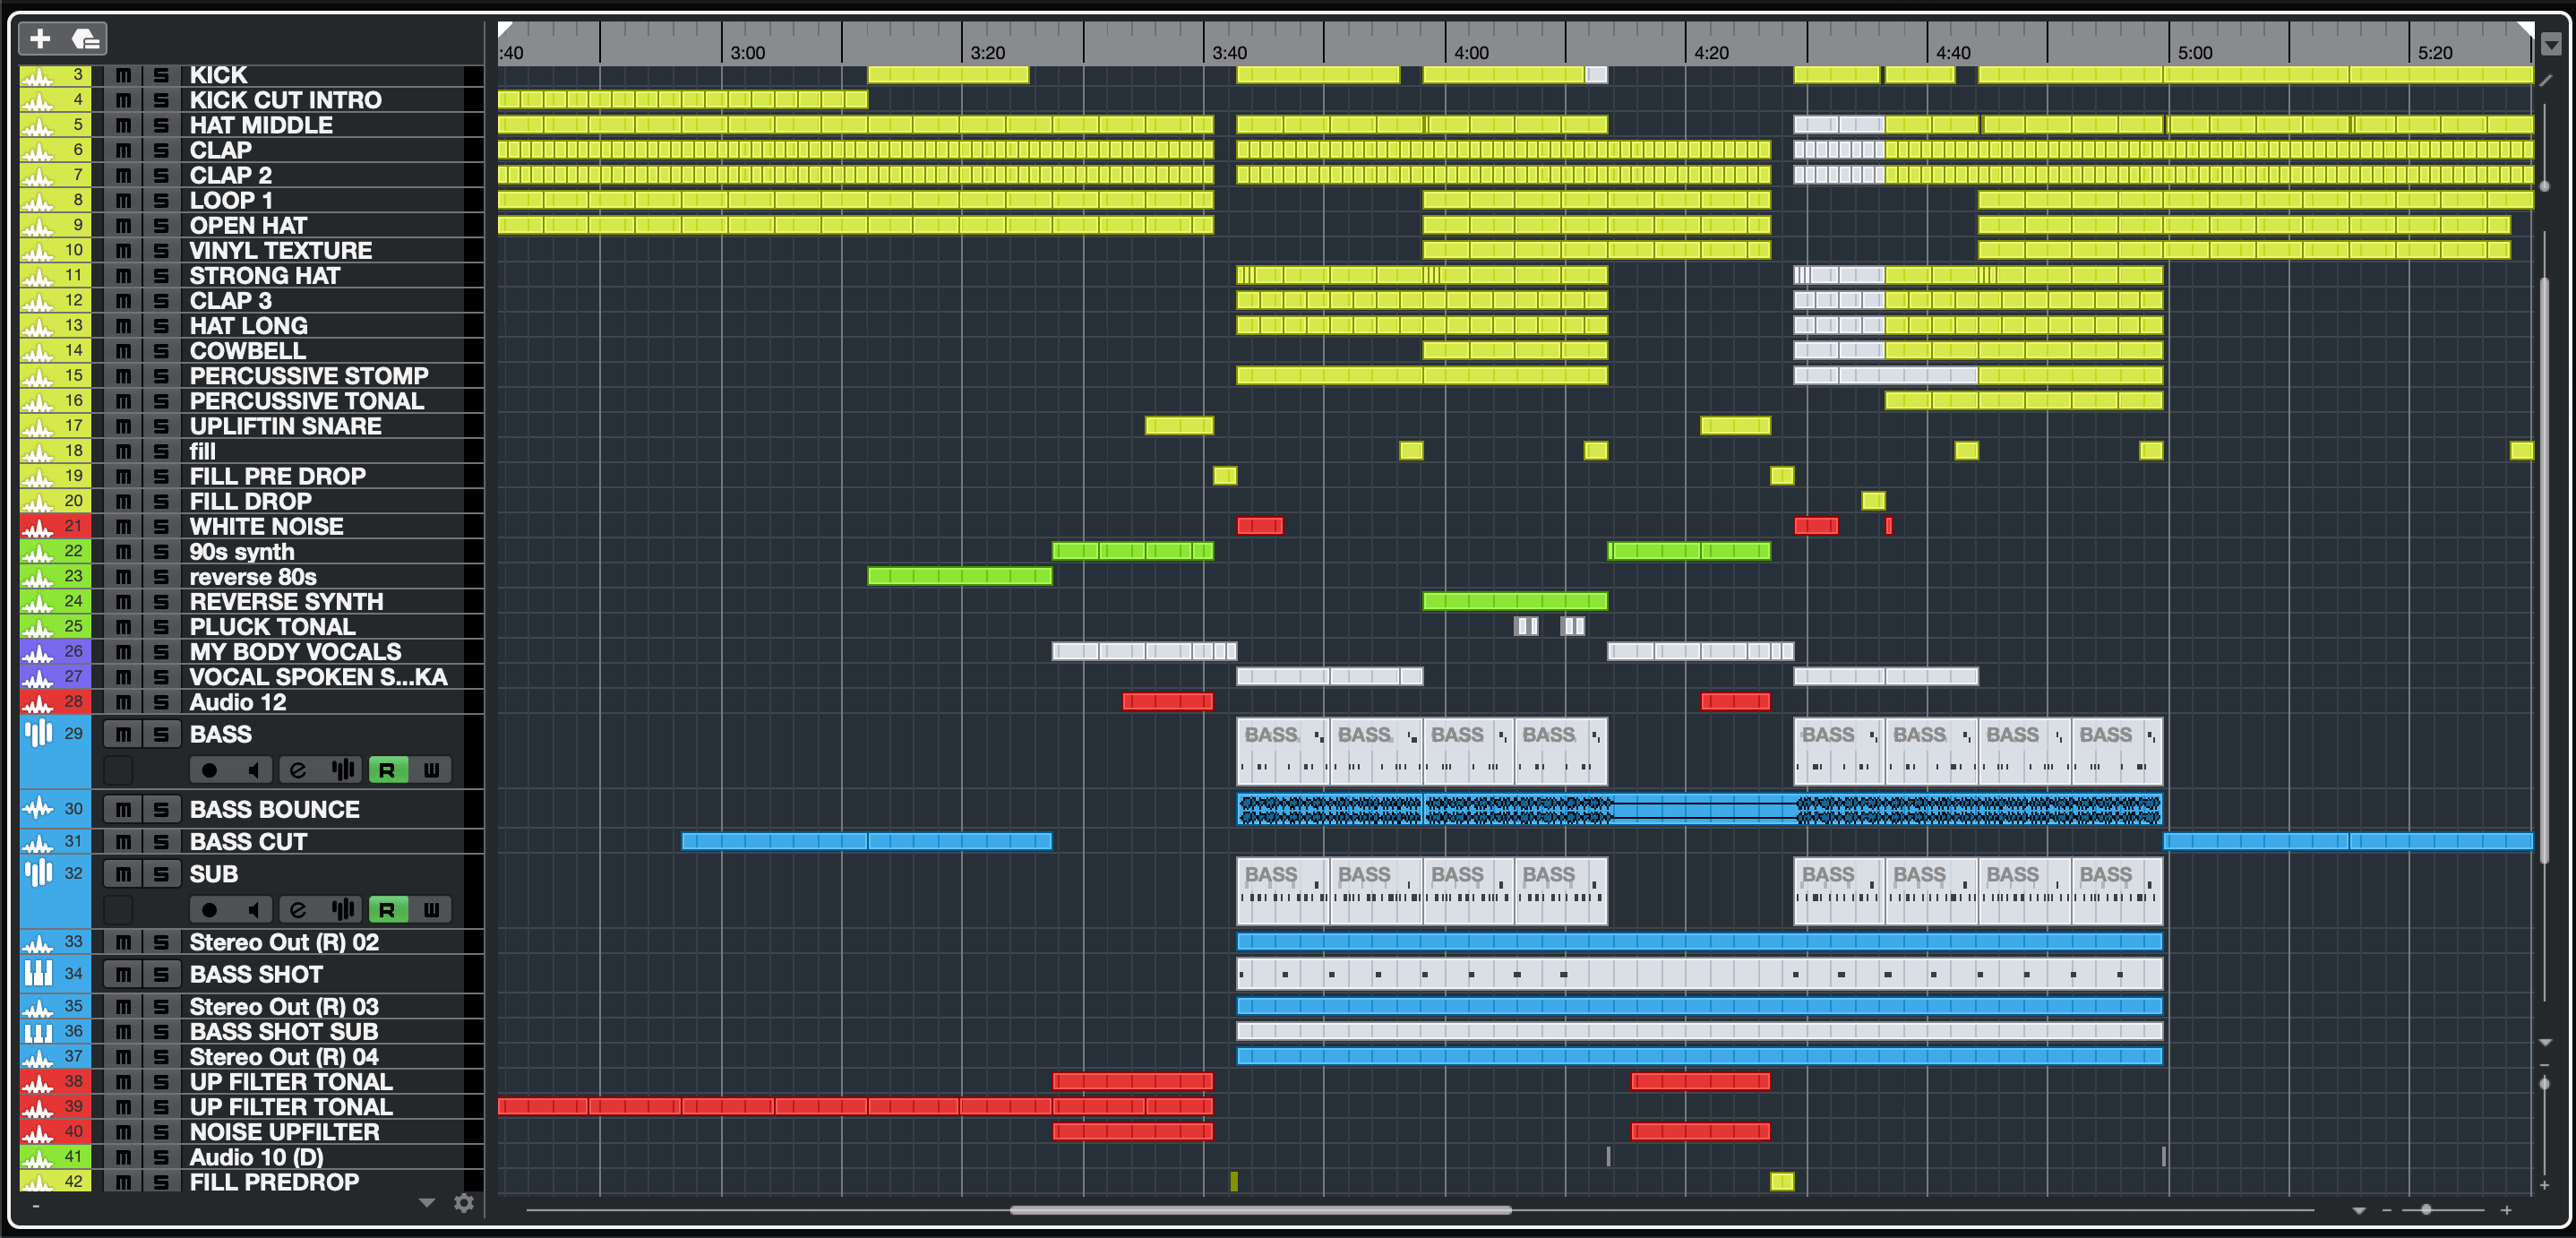Click the vertical zoom slider handle

[2544, 1084]
